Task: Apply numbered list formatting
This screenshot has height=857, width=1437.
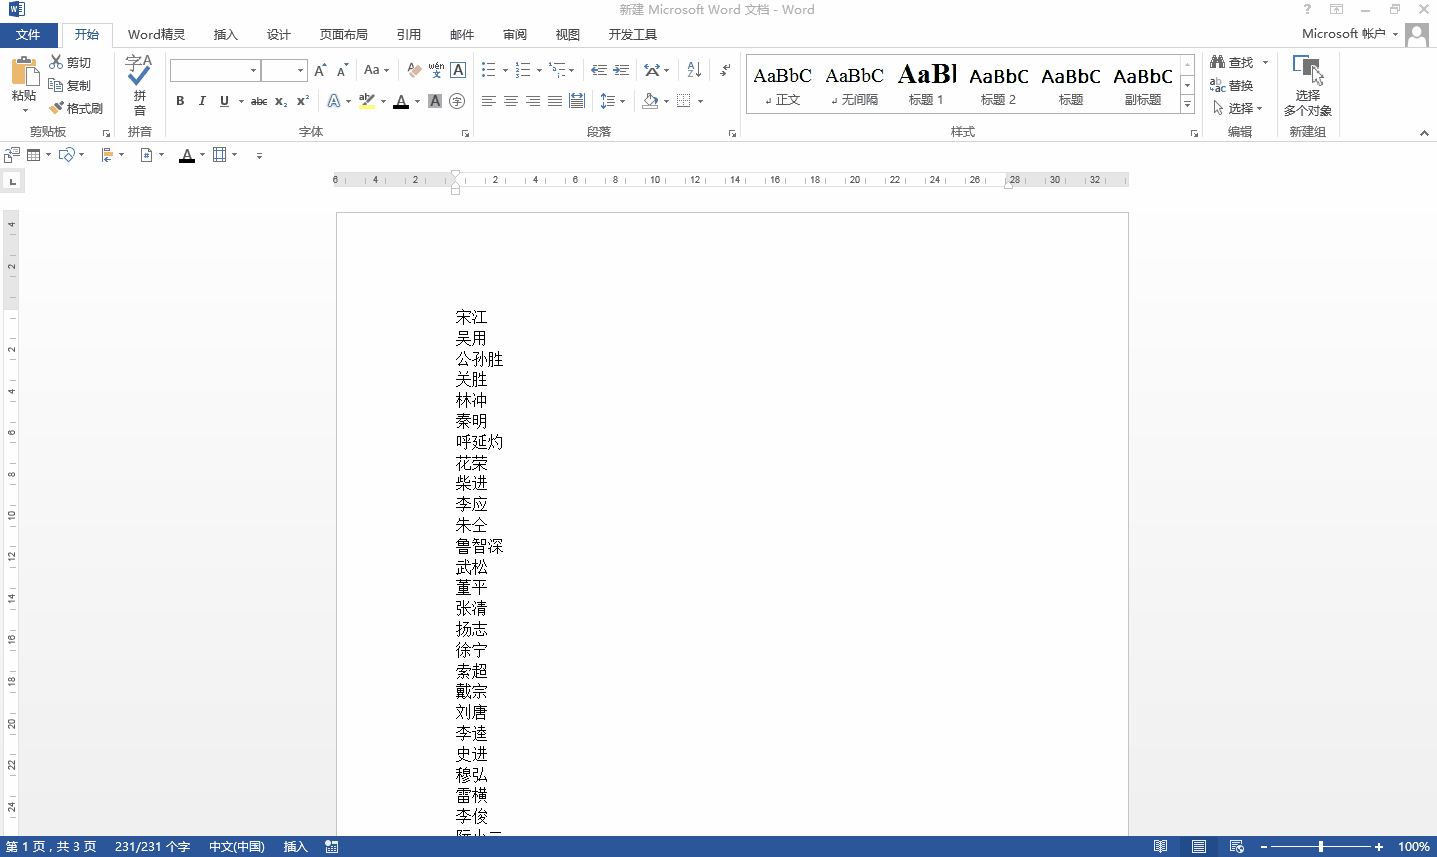Action: click(522, 70)
